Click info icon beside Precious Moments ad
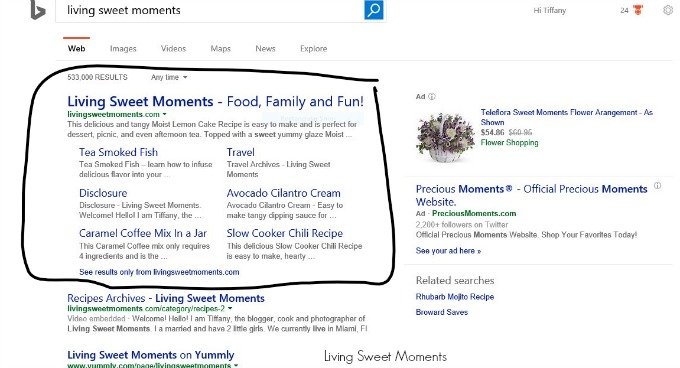 point(657,186)
